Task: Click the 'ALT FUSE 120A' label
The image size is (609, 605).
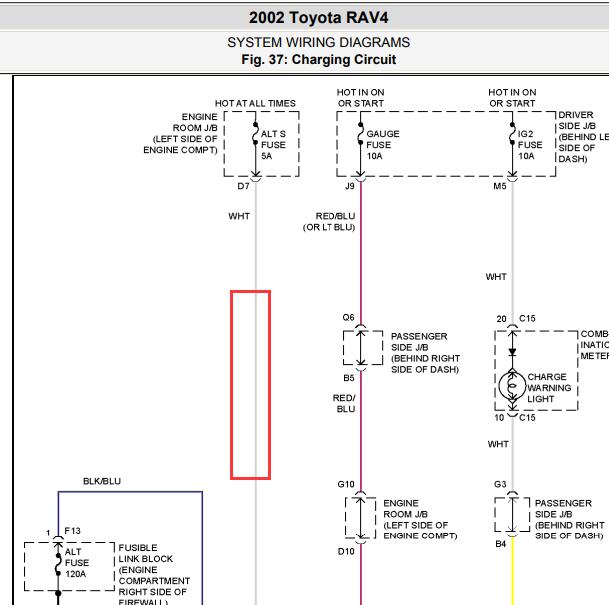Action: 77,563
